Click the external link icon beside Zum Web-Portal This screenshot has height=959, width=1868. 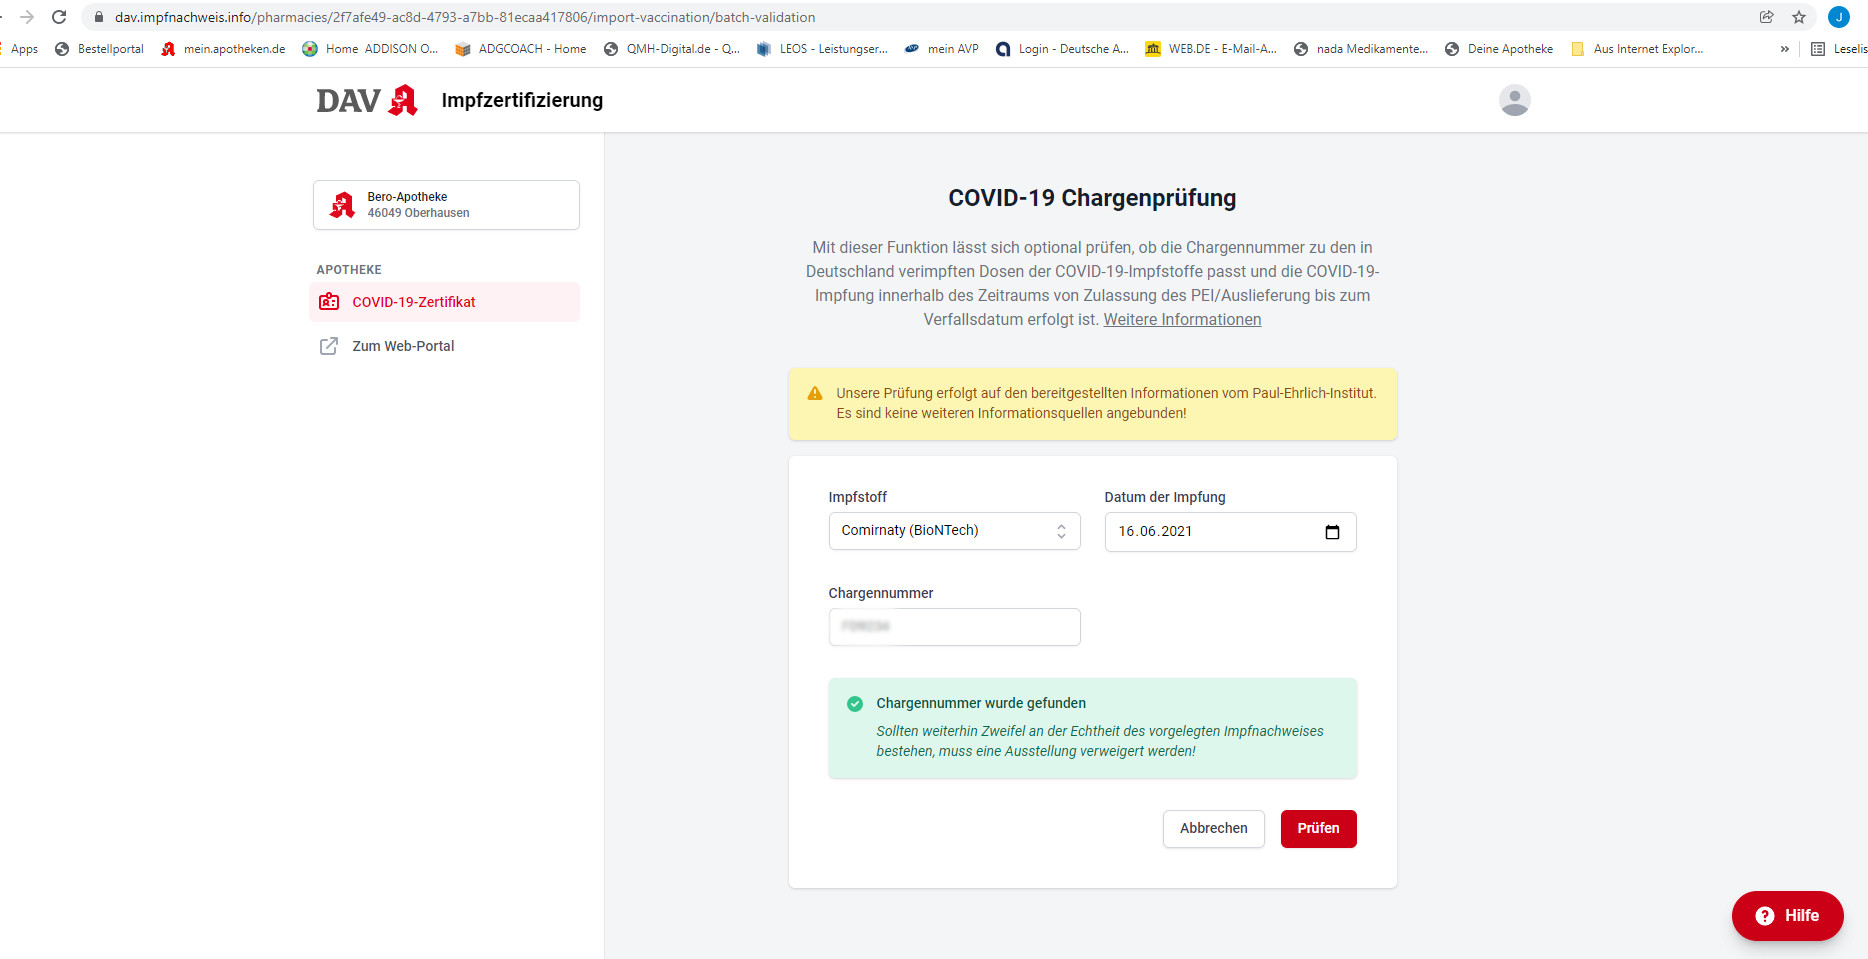click(x=328, y=346)
